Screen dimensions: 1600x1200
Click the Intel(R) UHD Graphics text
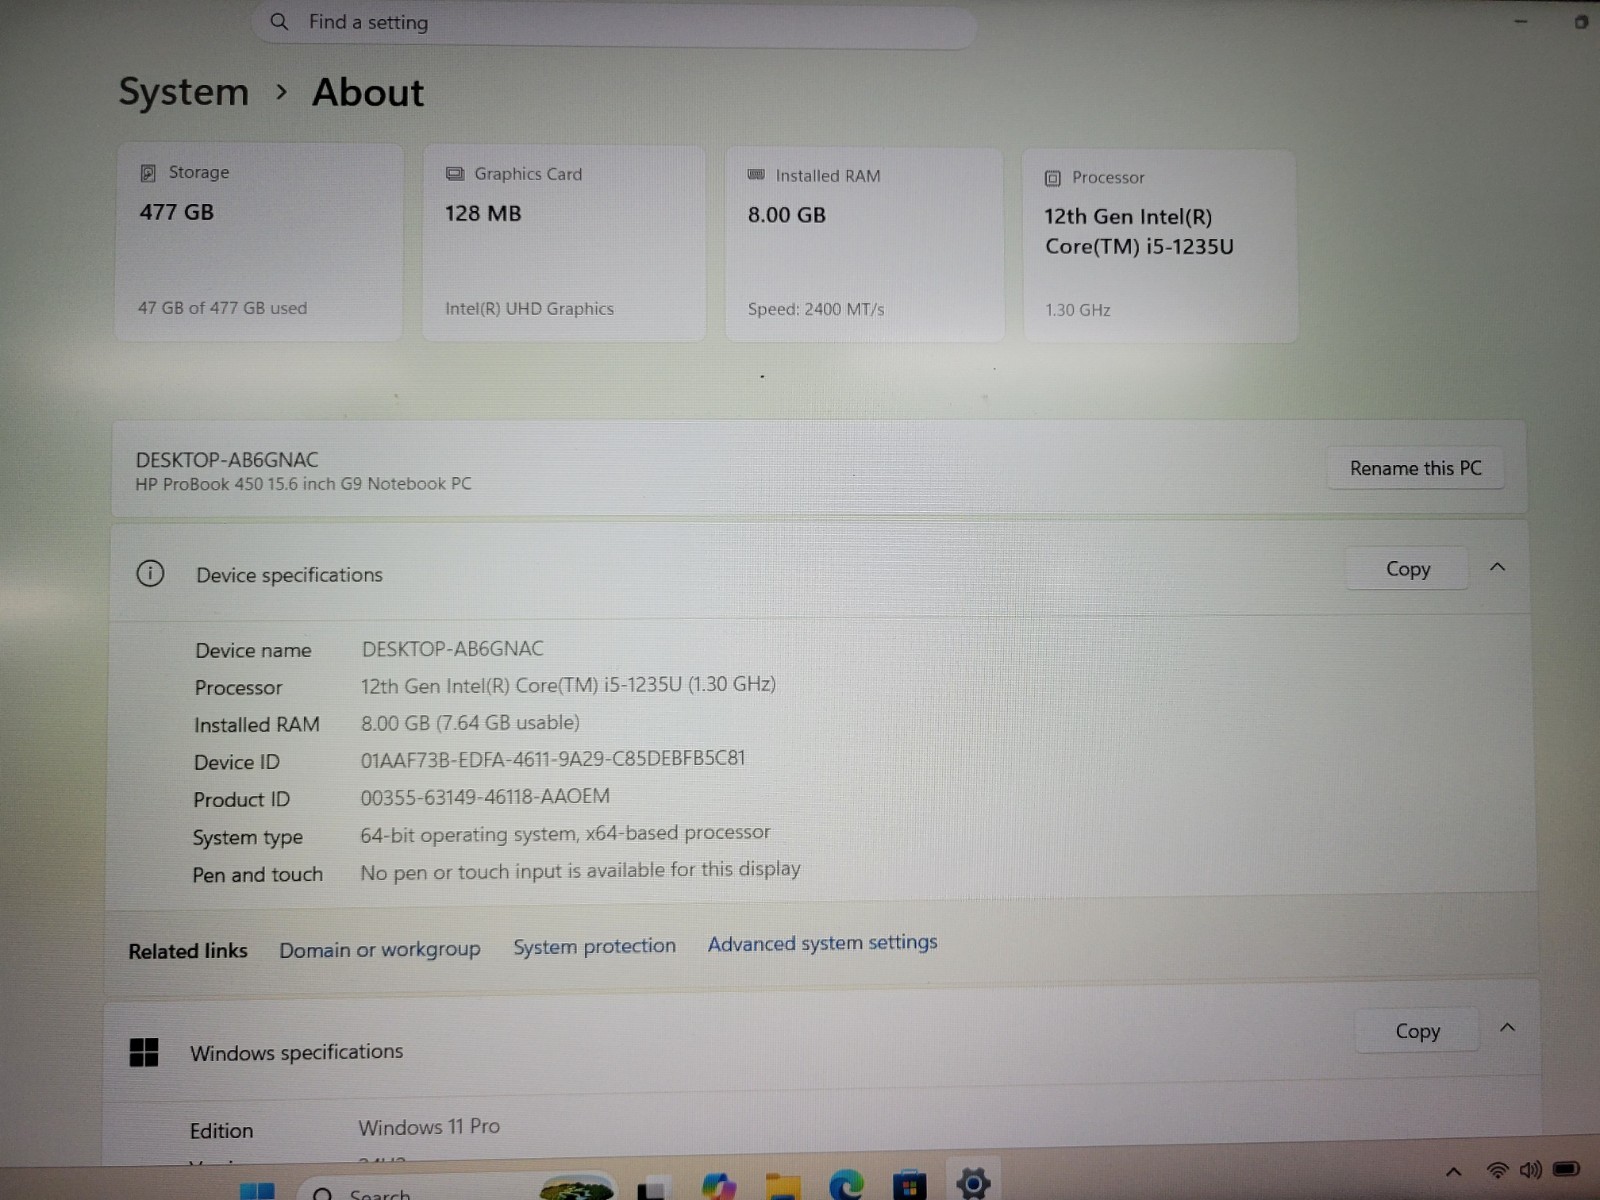(x=529, y=309)
